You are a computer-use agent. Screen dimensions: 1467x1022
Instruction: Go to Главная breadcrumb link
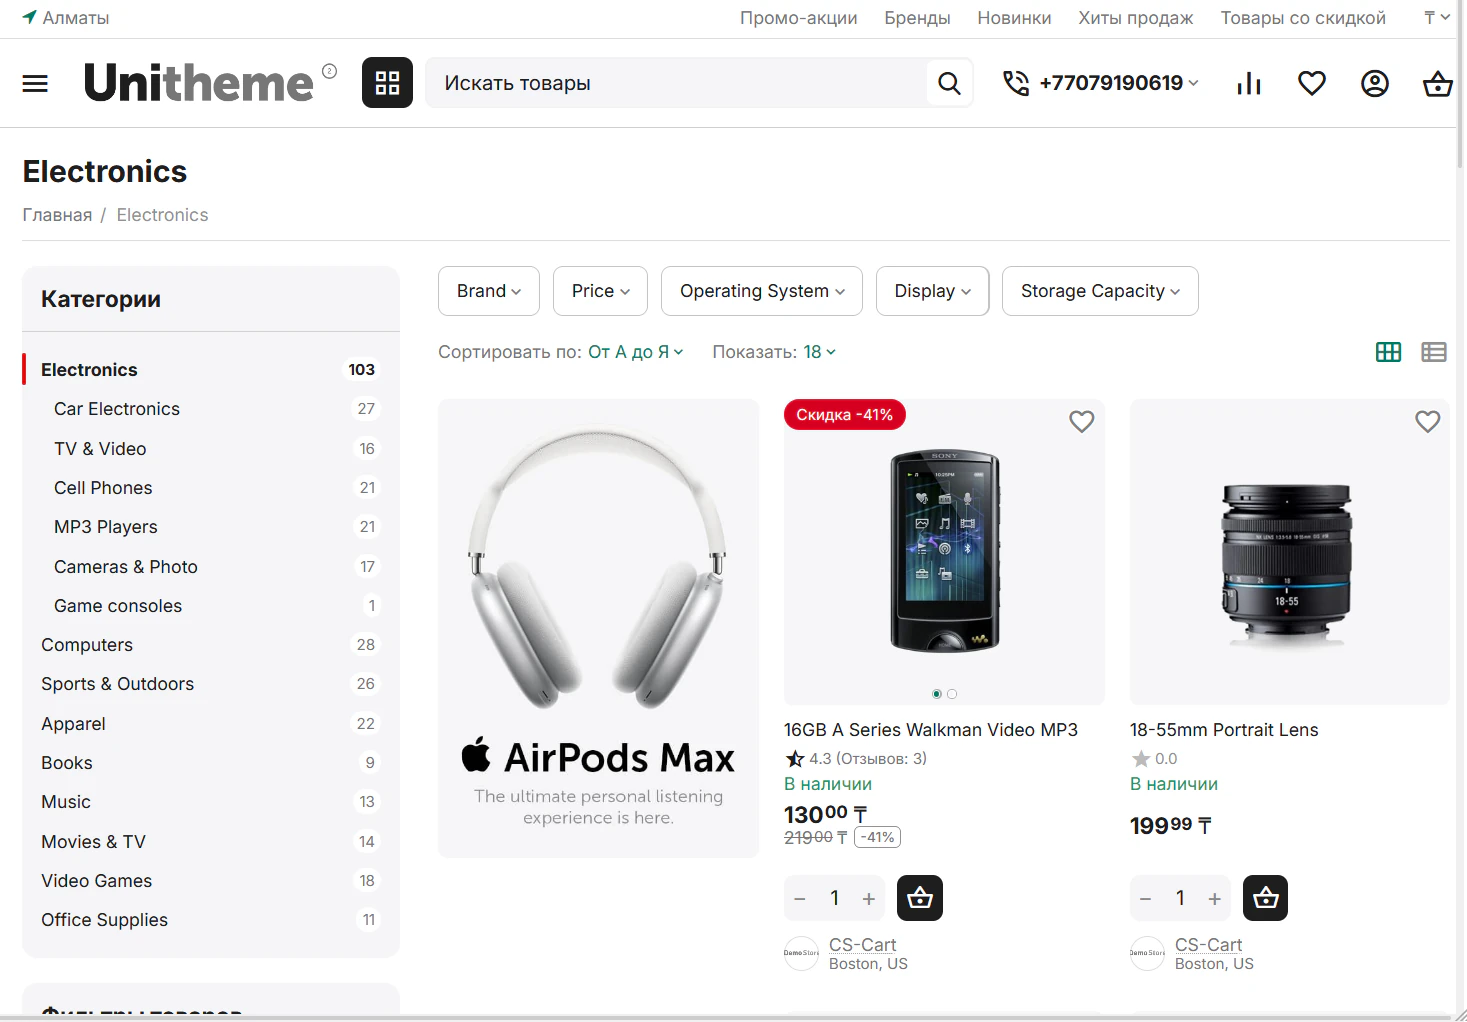pyautogui.click(x=57, y=215)
